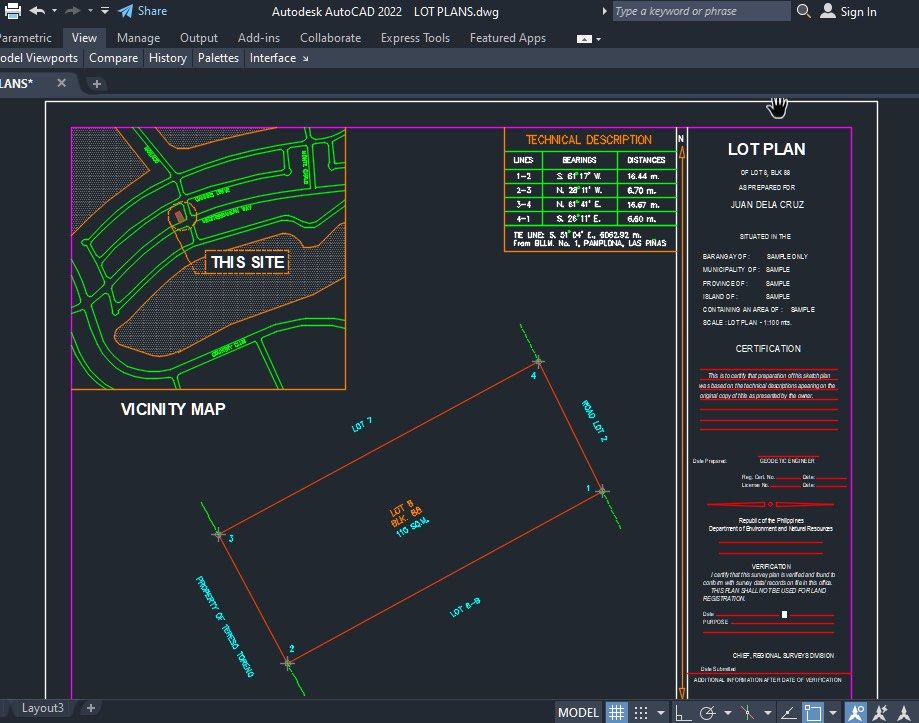919x723 pixels.
Task: Click the new drawing plus tab
Action: [x=97, y=84]
